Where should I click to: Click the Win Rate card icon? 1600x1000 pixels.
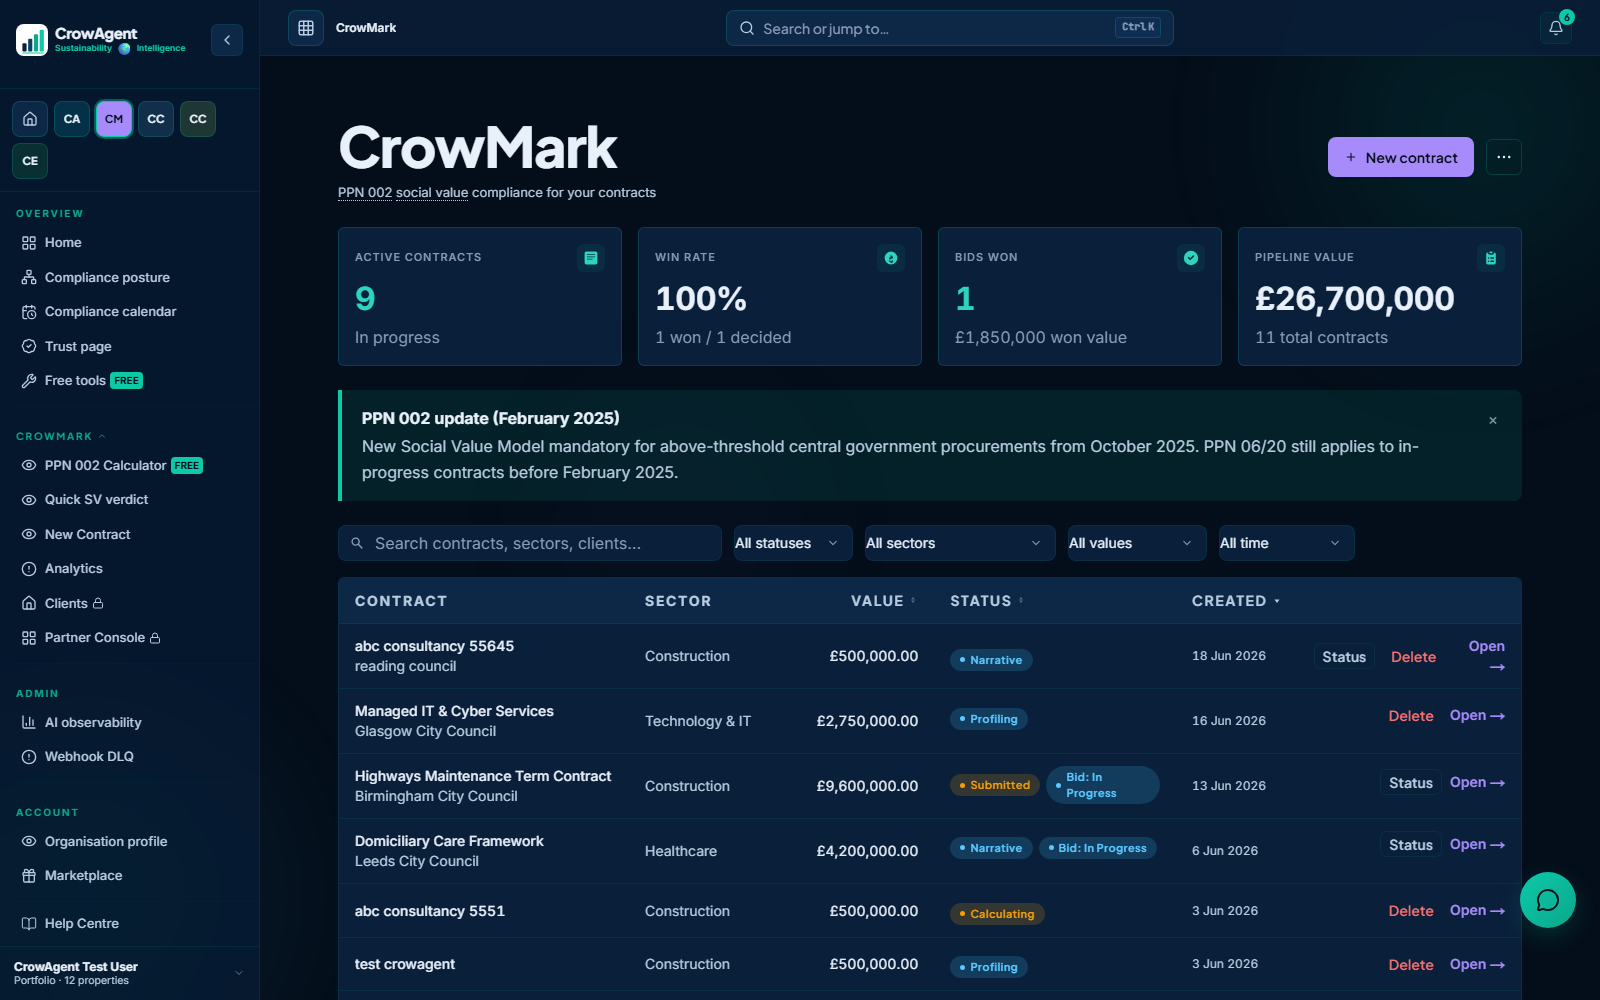891,258
